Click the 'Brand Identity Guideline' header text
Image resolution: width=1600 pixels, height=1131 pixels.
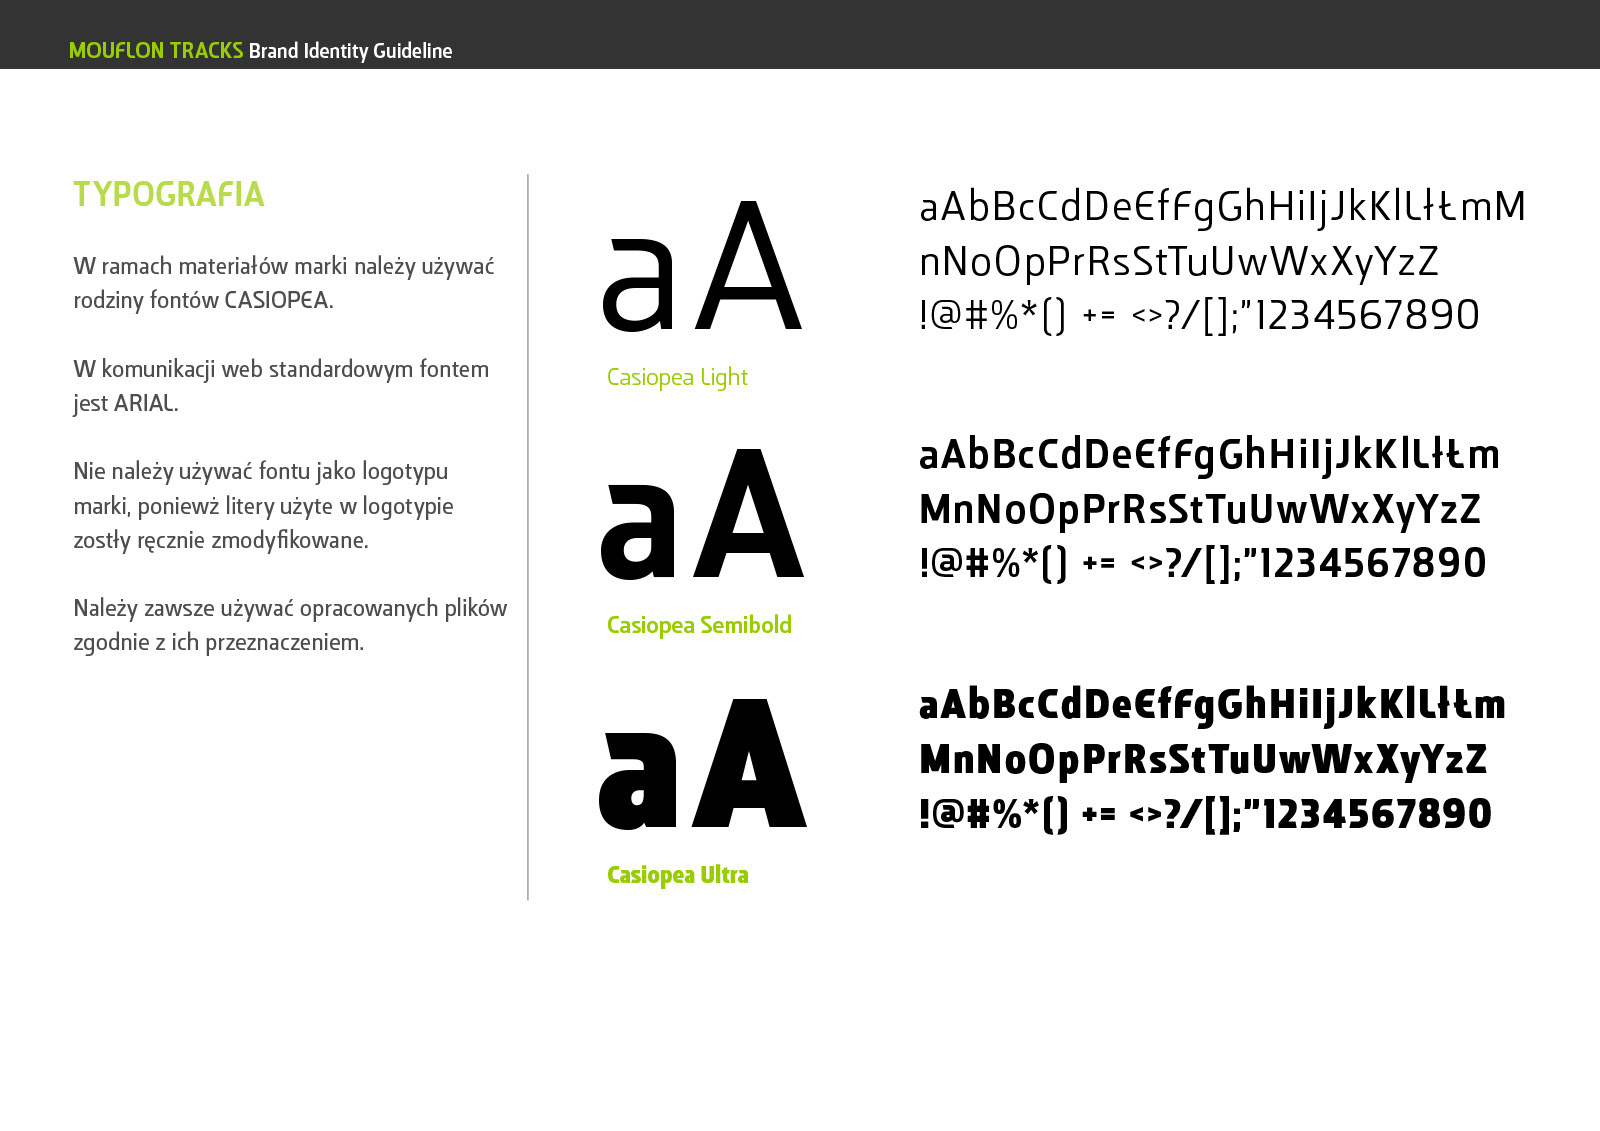[350, 51]
